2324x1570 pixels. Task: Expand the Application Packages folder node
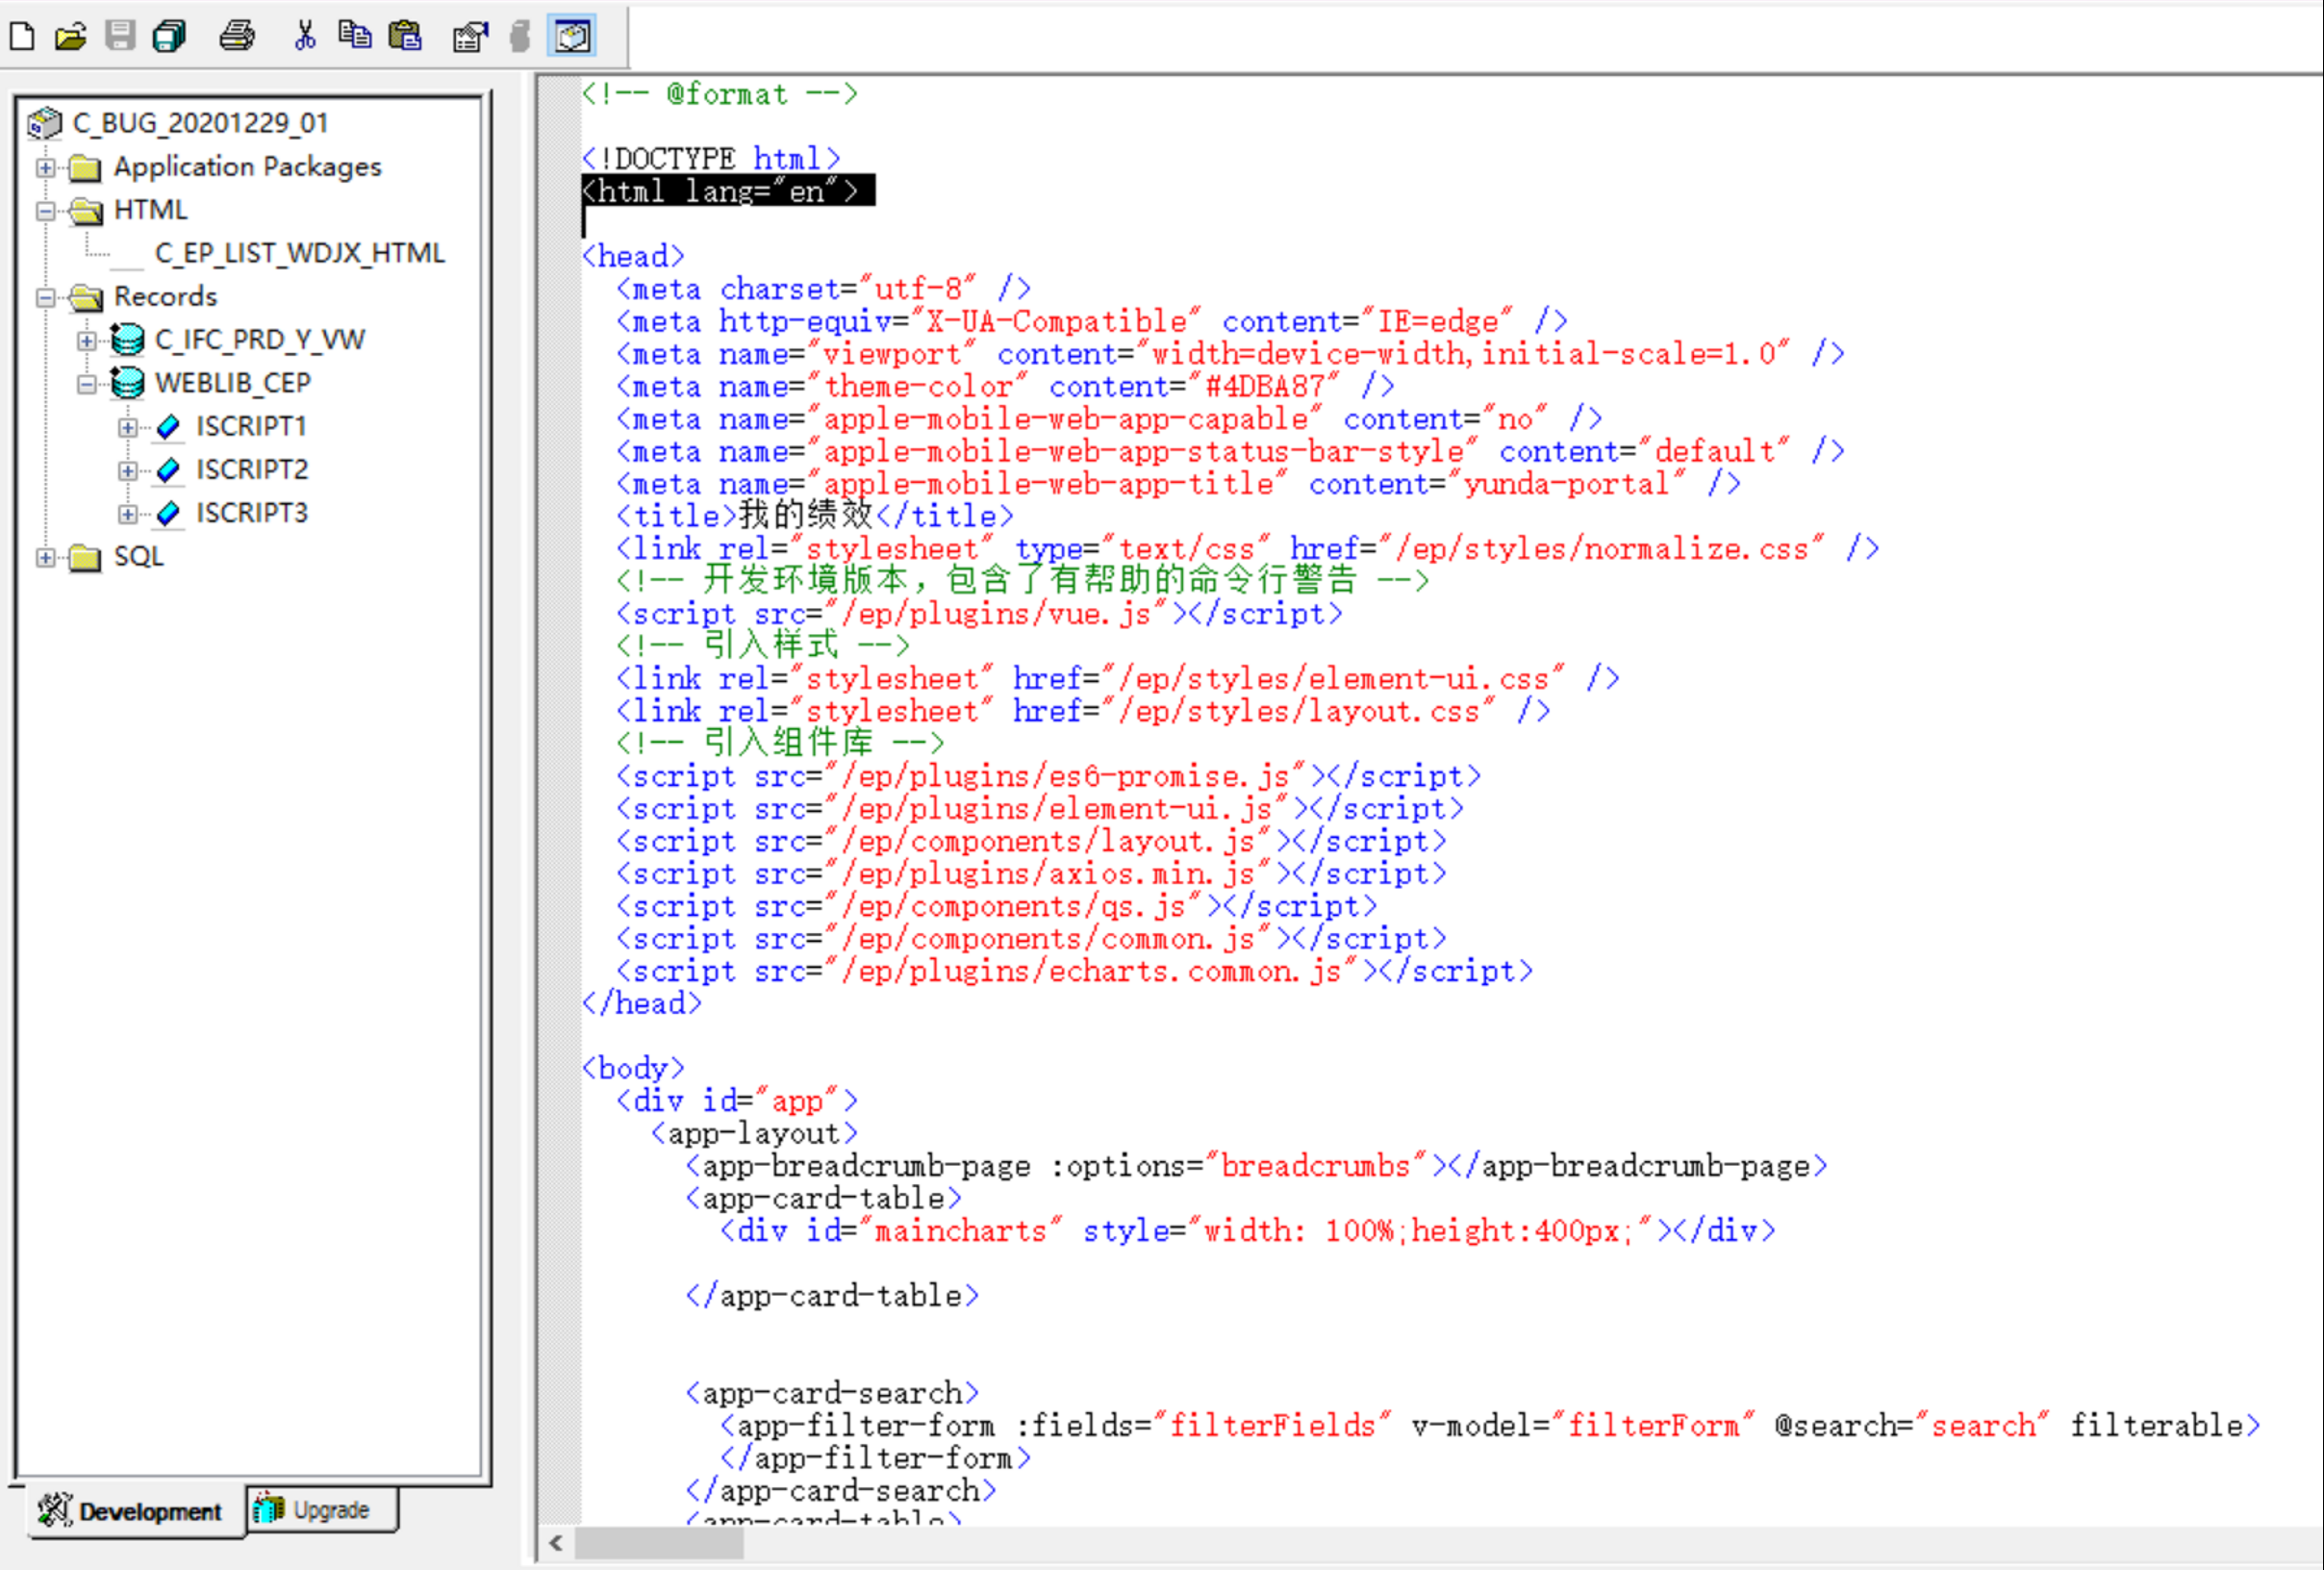(45, 168)
